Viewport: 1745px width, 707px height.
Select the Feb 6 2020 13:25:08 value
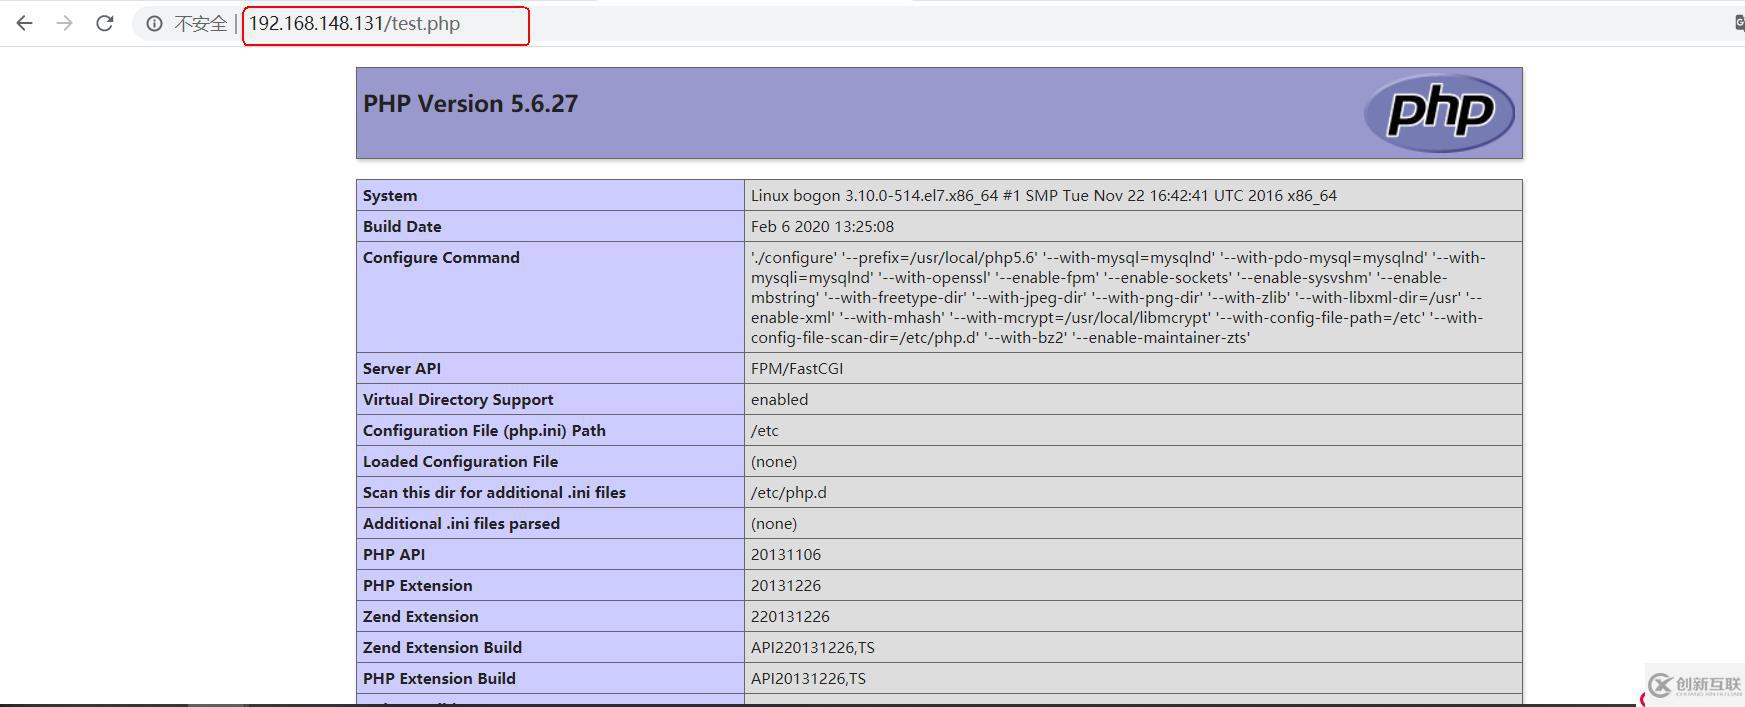click(x=822, y=227)
